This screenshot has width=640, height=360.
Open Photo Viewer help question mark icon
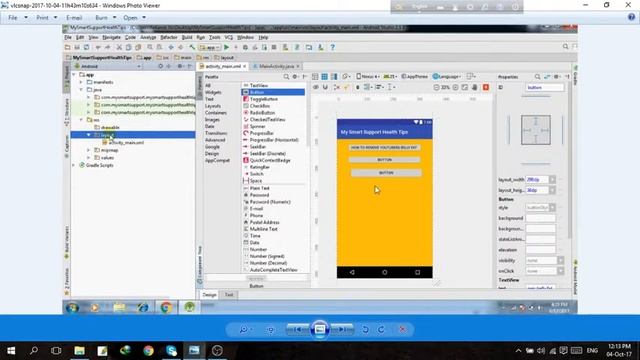tap(631, 17)
